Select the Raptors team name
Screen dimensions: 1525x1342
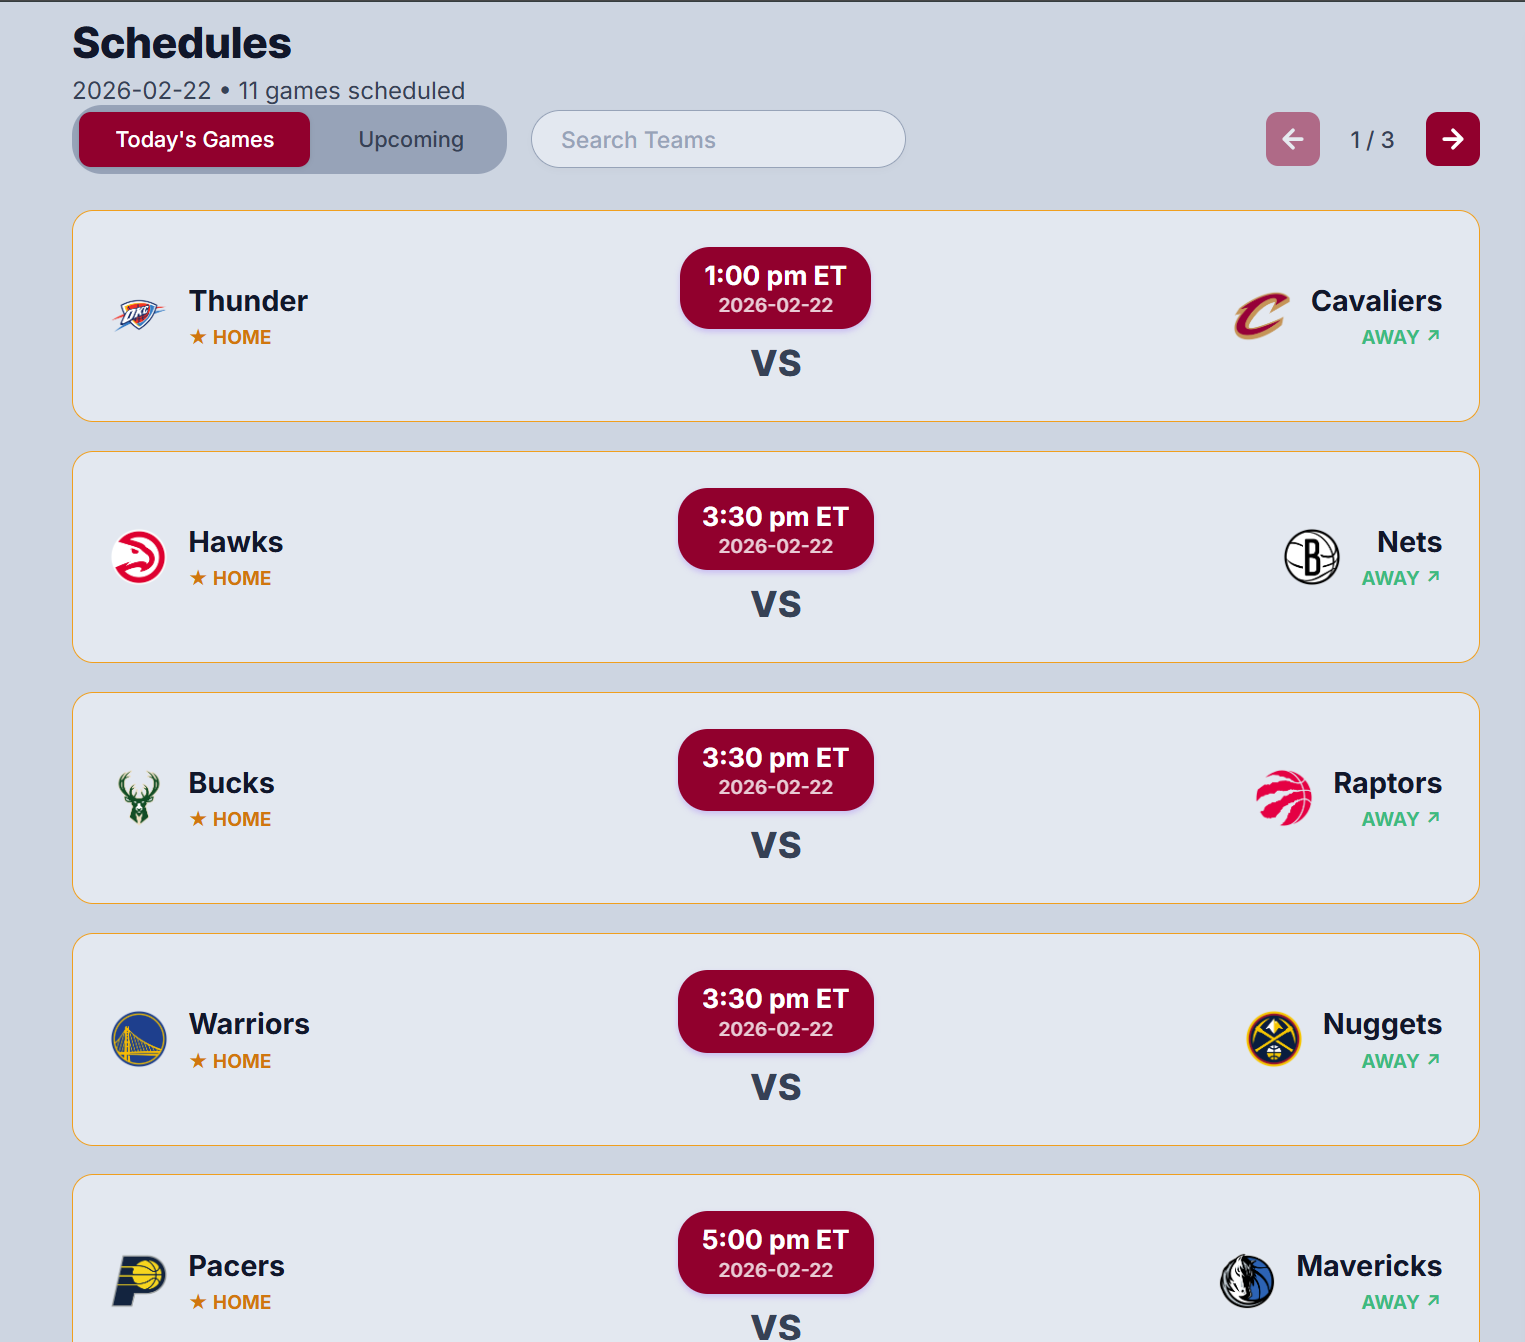(1387, 783)
